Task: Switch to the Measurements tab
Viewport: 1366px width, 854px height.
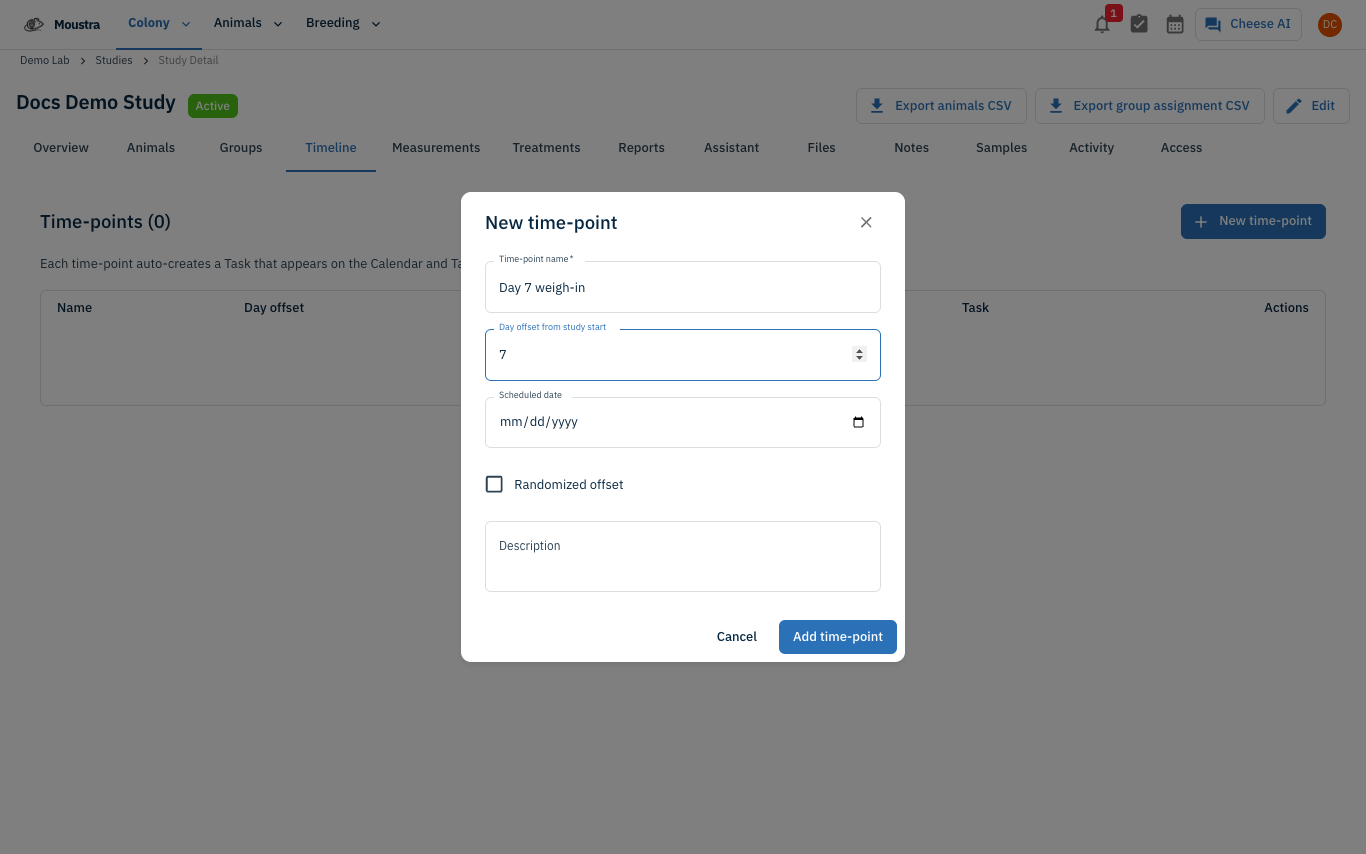Action: (436, 148)
